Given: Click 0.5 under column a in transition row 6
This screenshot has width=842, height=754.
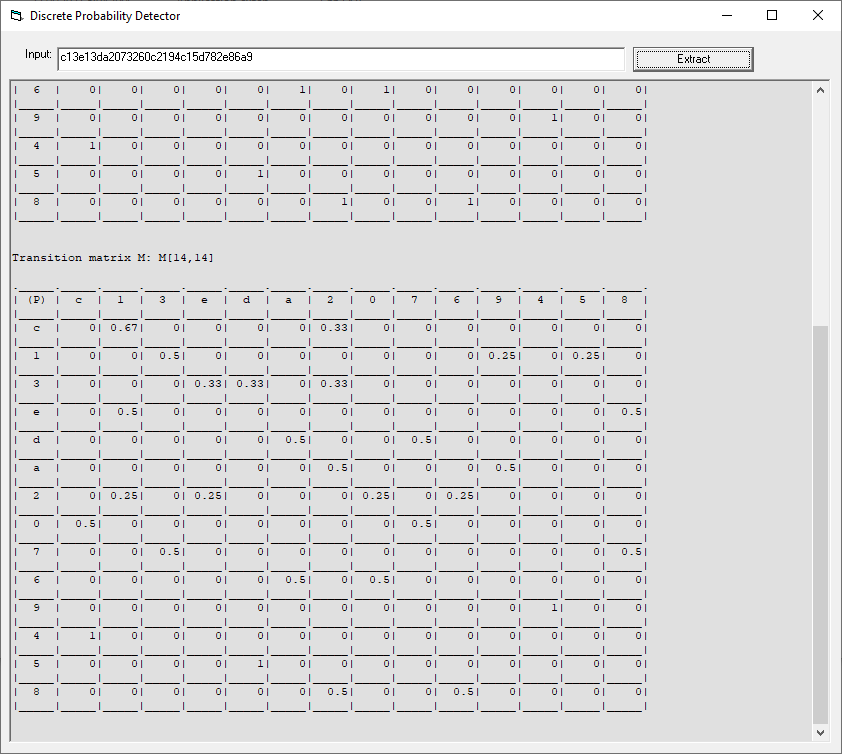Looking at the screenshot, I should (x=295, y=579).
